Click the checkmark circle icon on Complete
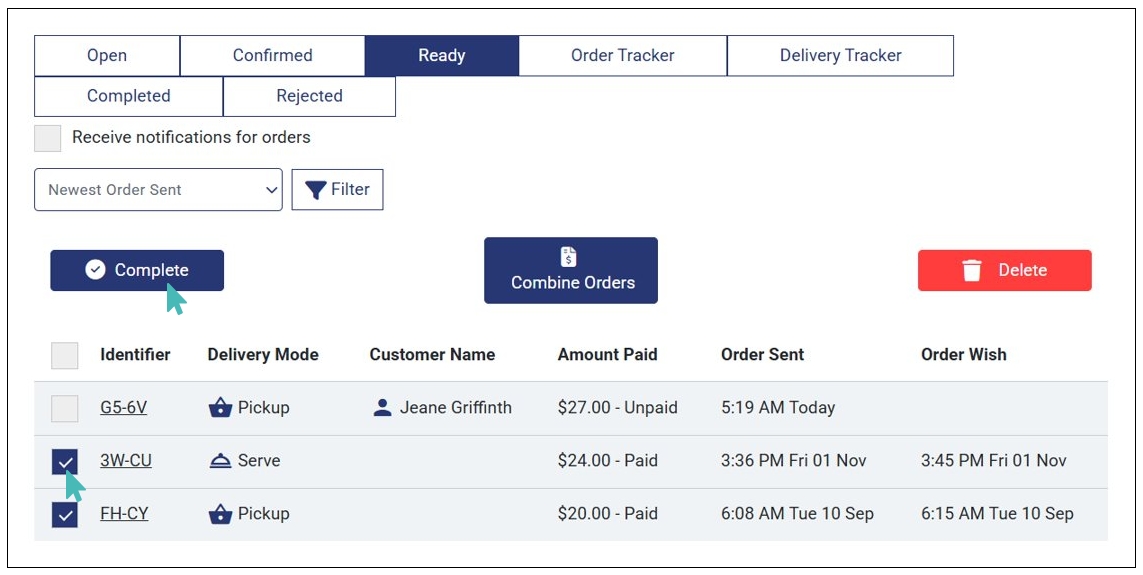Image resolution: width=1143 pixels, height=575 pixels. pos(95,270)
